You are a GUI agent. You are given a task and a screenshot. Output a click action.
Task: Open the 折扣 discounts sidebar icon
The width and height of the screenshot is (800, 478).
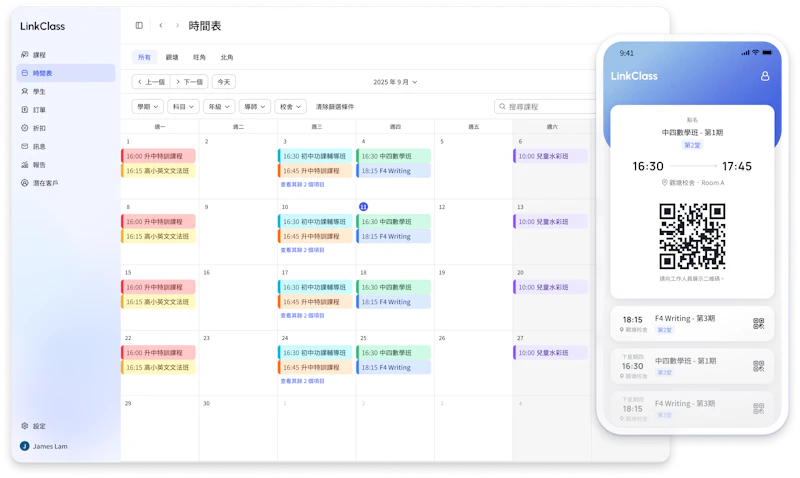point(24,128)
